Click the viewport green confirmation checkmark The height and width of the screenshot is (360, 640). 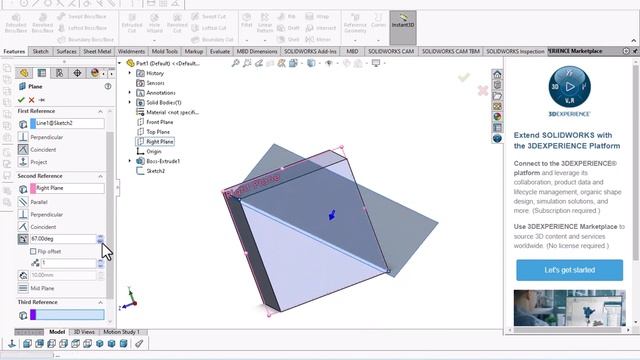click(464, 77)
